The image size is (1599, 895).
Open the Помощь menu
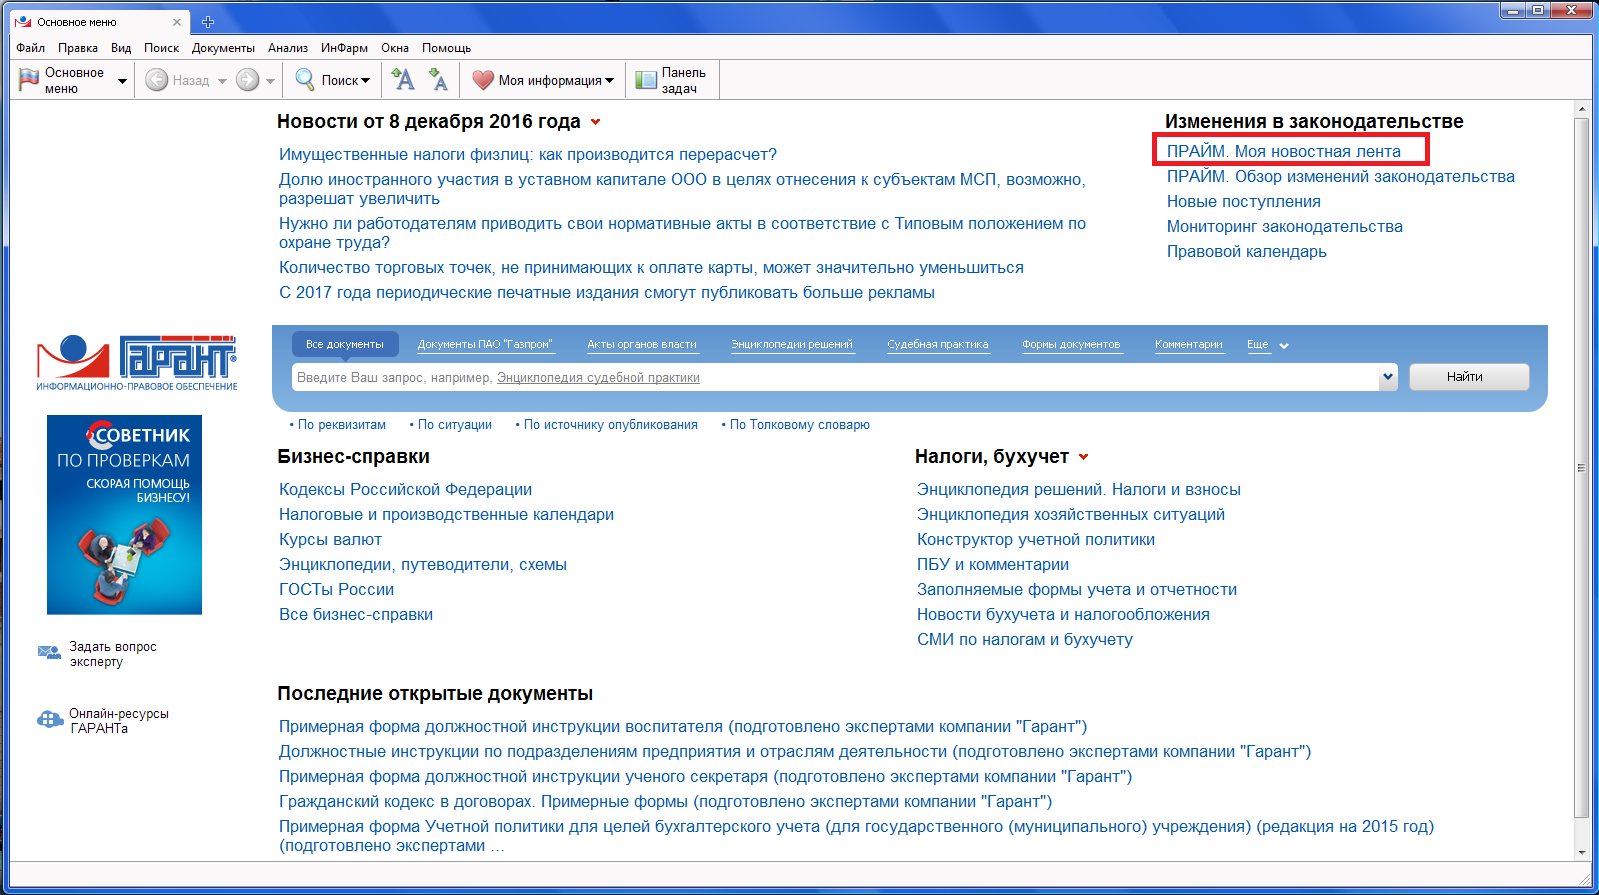pos(446,48)
